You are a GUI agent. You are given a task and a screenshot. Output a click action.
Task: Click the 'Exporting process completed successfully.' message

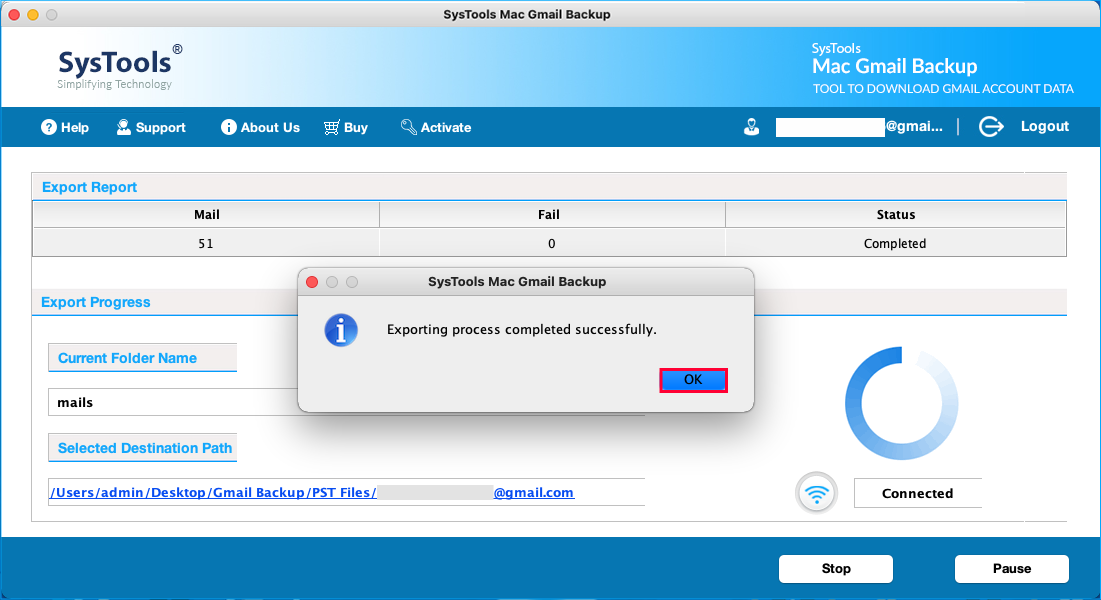coord(522,330)
